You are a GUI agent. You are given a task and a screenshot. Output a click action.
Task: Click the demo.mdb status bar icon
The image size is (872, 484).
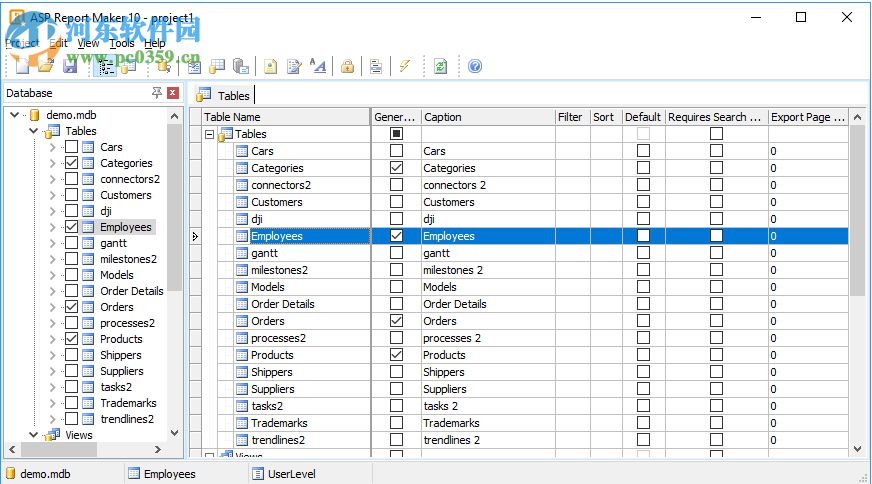click(11, 474)
